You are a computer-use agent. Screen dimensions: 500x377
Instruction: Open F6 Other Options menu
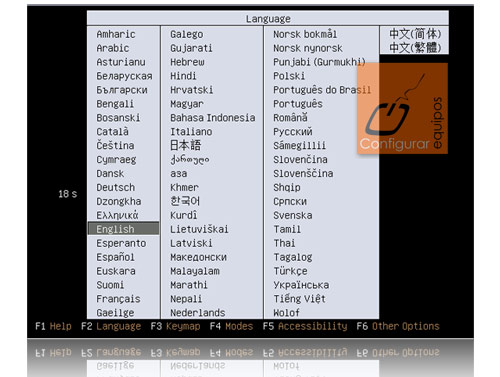398,326
